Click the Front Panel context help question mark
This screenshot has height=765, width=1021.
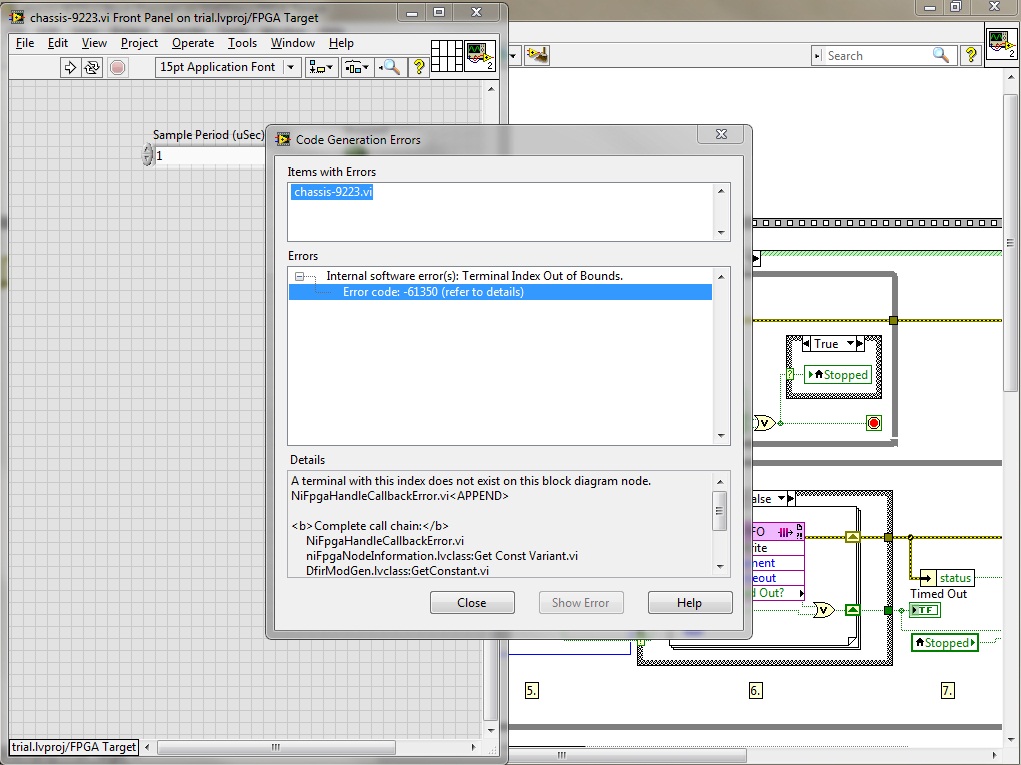[x=419, y=67]
